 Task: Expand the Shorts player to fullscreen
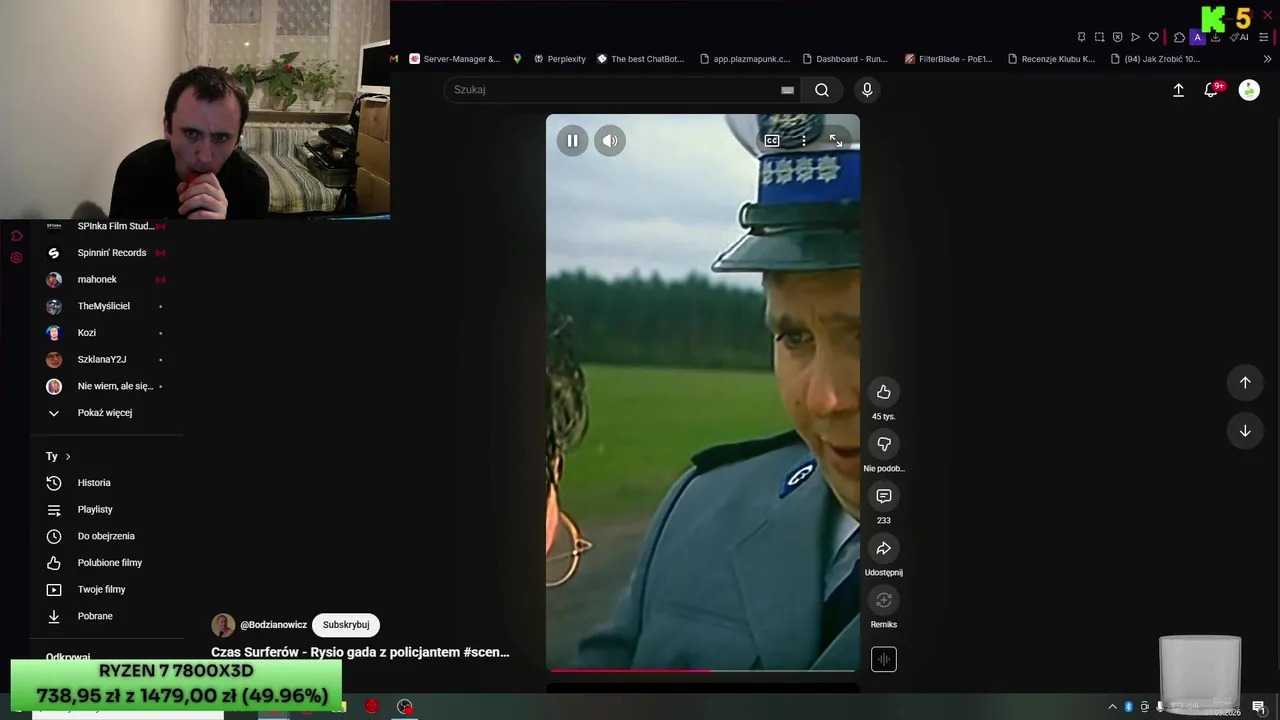(836, 141)
